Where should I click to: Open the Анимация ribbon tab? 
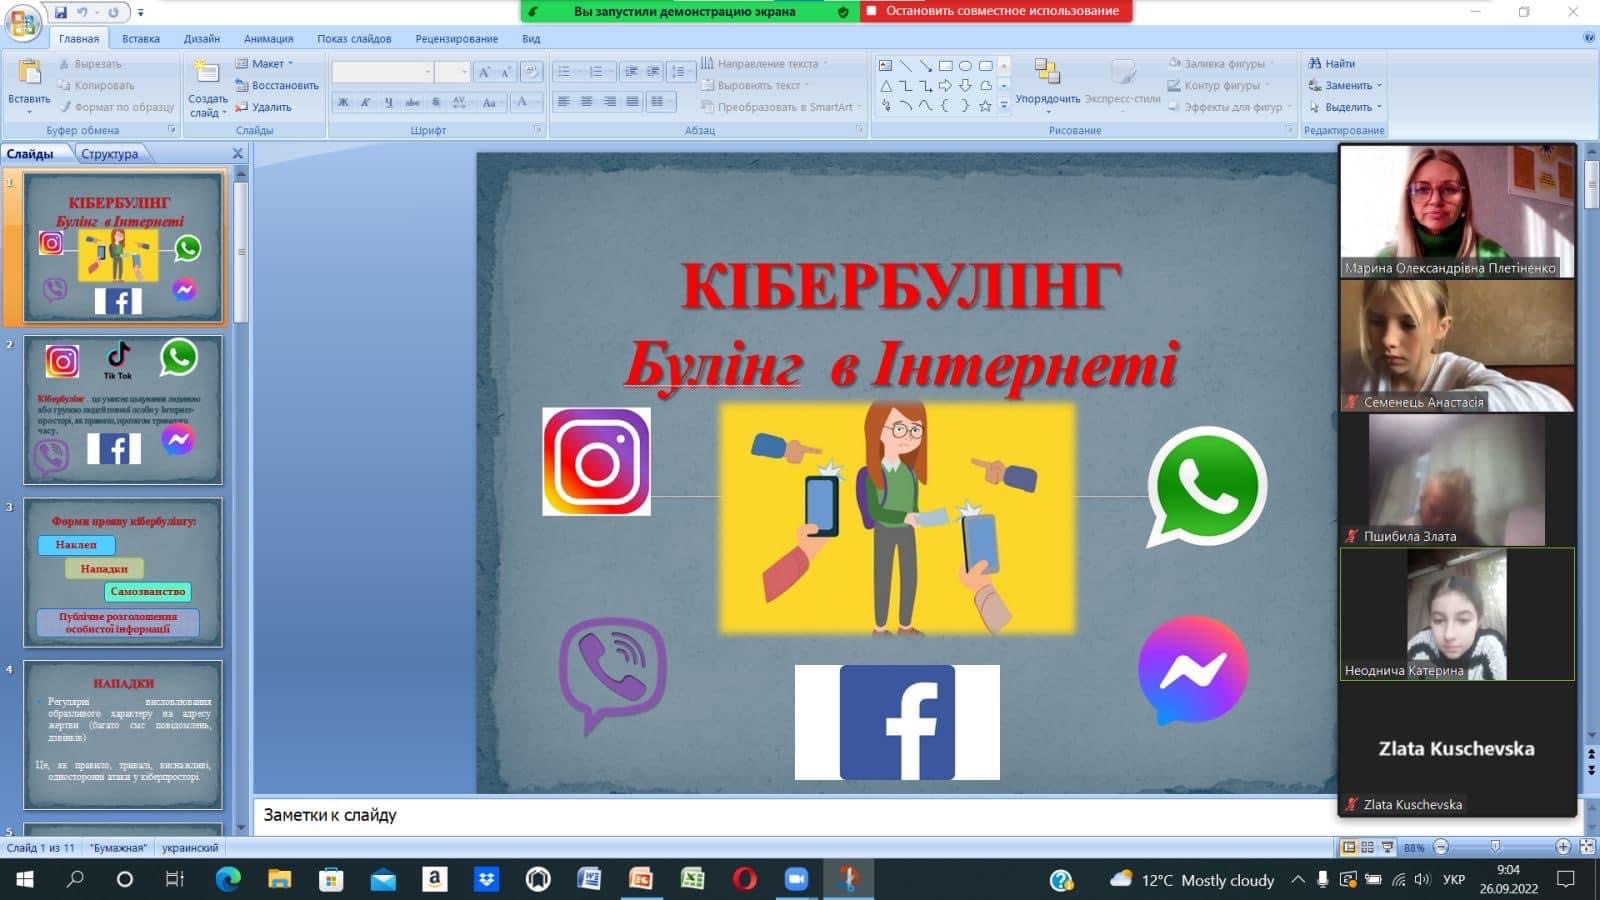[268, 39]
